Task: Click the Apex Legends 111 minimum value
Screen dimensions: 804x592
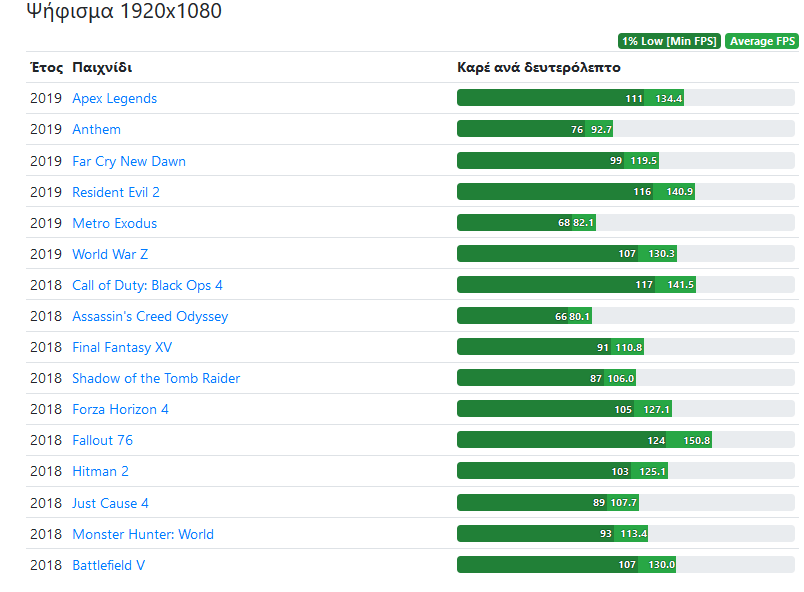Action: point(634,98)
